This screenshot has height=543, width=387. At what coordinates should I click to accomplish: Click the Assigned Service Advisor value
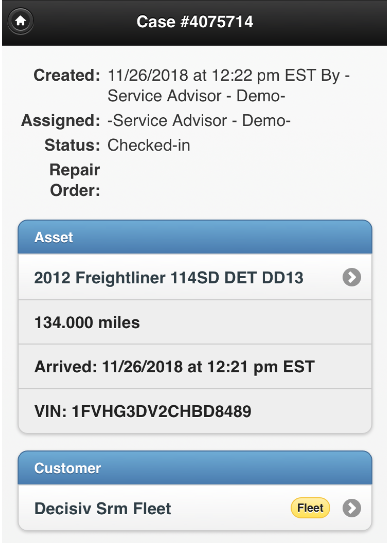pos(199,121)
